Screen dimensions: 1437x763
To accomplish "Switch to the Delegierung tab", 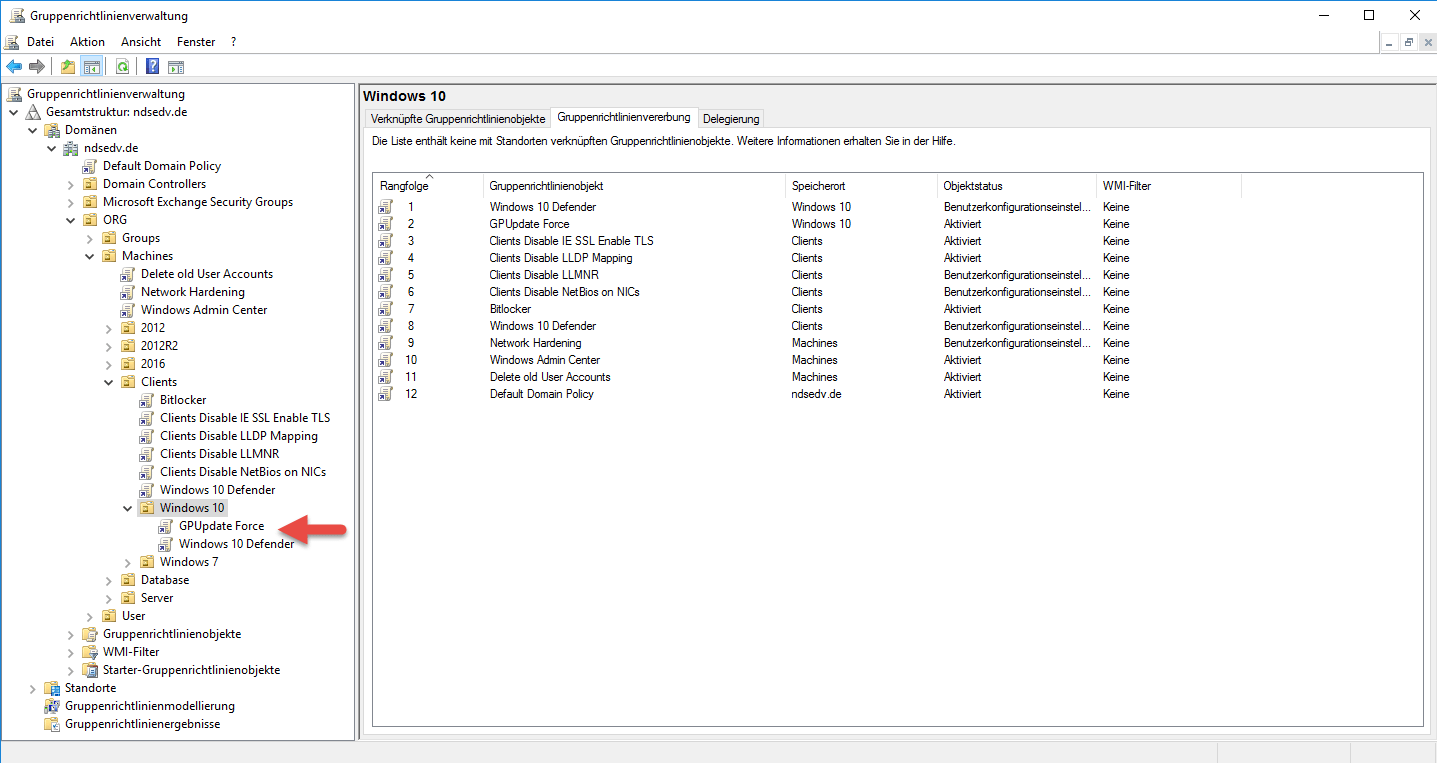I will tap(731, 119).
